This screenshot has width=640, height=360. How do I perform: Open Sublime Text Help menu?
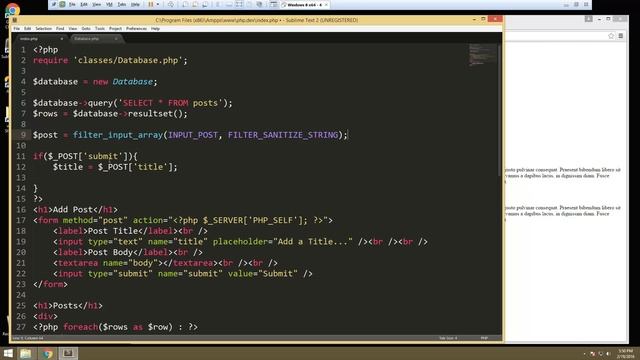click(156, 29)
